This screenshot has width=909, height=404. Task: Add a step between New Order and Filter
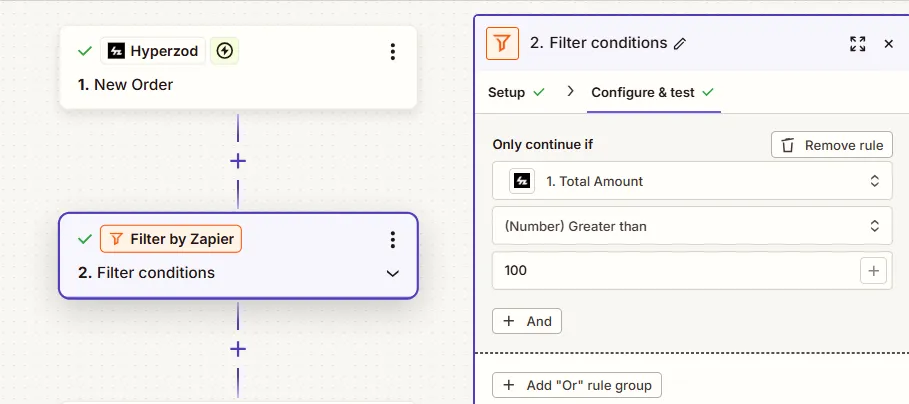pyautogui.click(x=238, y=161)
